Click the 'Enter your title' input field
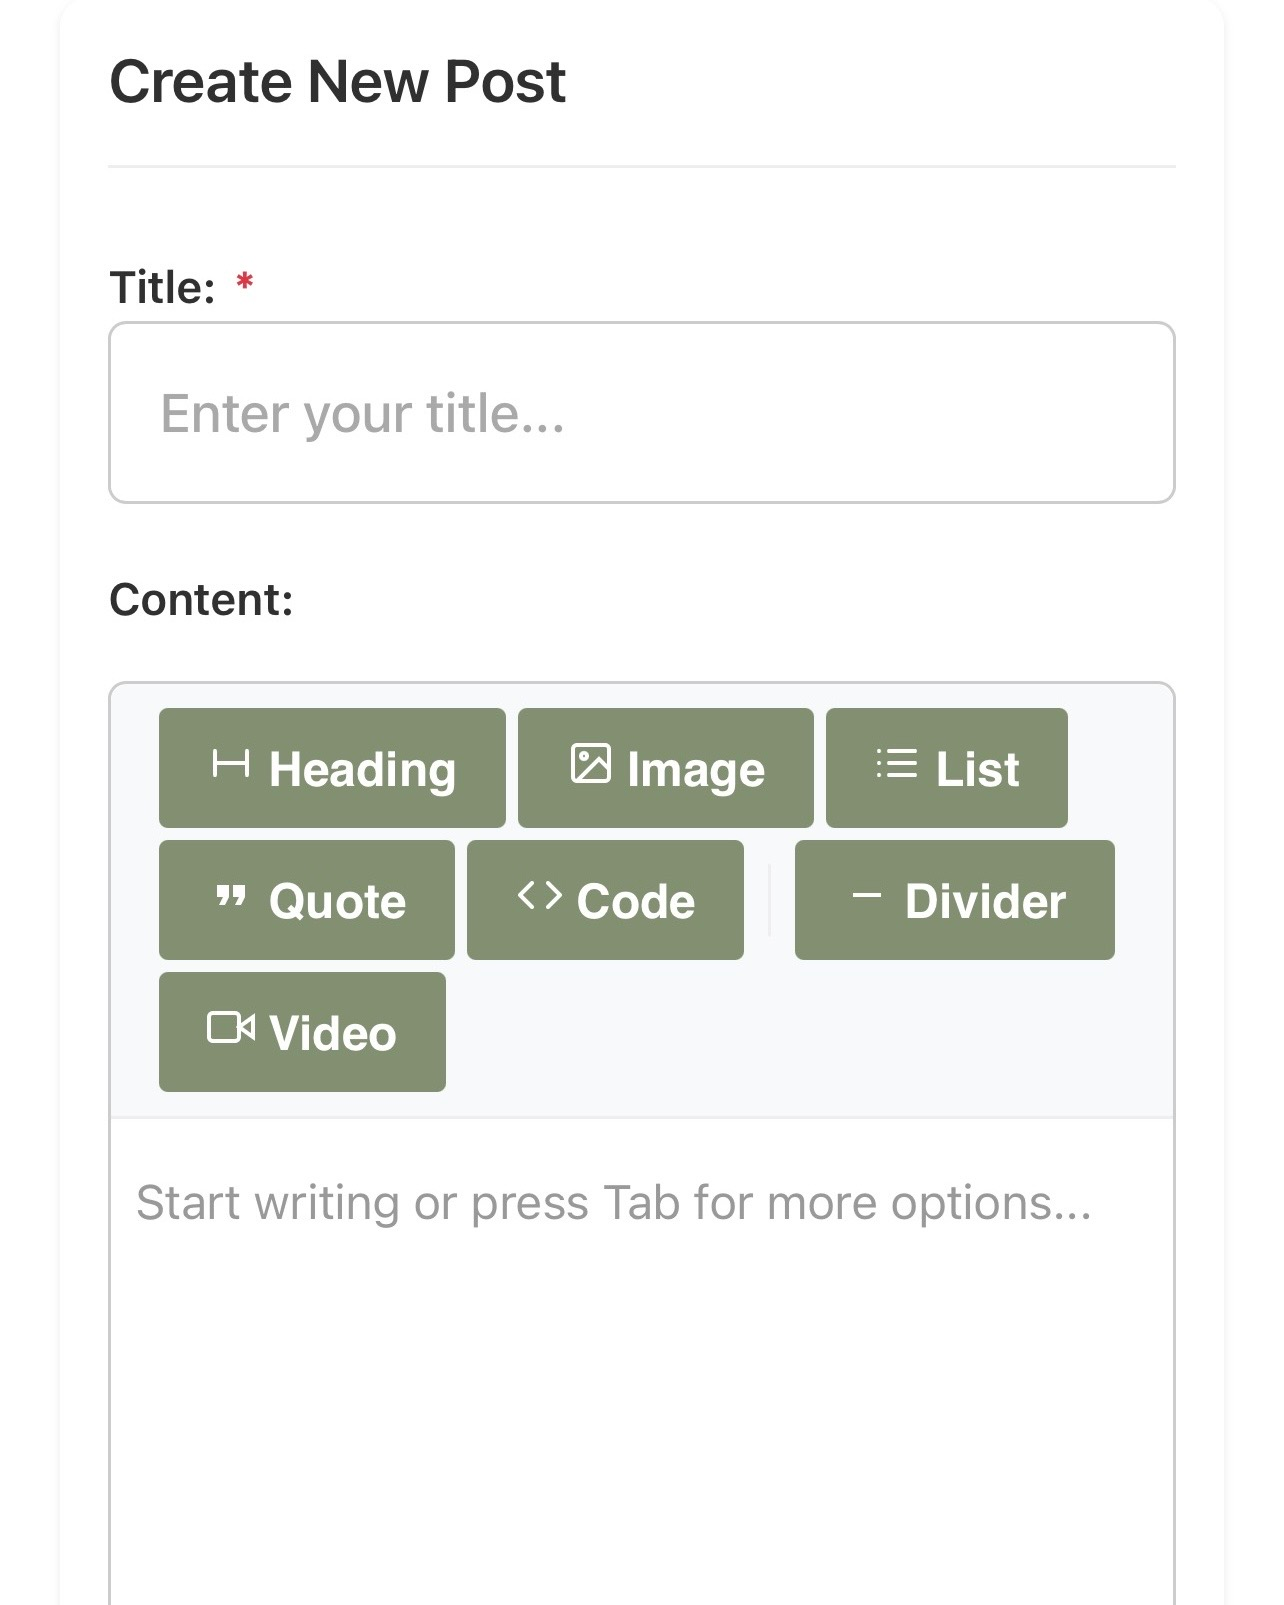The height and width of the screenshot is (1605, 1284). tap(640, 411)
